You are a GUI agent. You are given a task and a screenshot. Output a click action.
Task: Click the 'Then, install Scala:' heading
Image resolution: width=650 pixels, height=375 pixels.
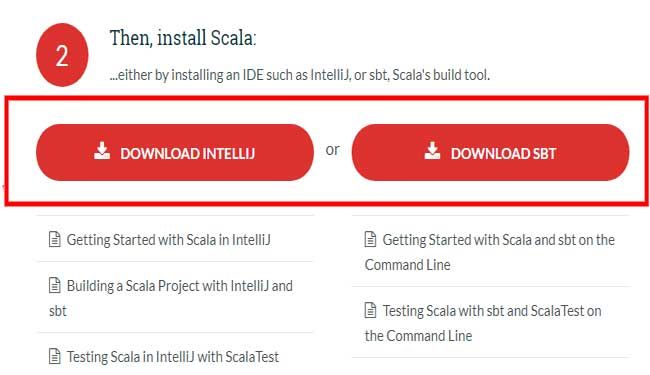click(x=183, y=38)
